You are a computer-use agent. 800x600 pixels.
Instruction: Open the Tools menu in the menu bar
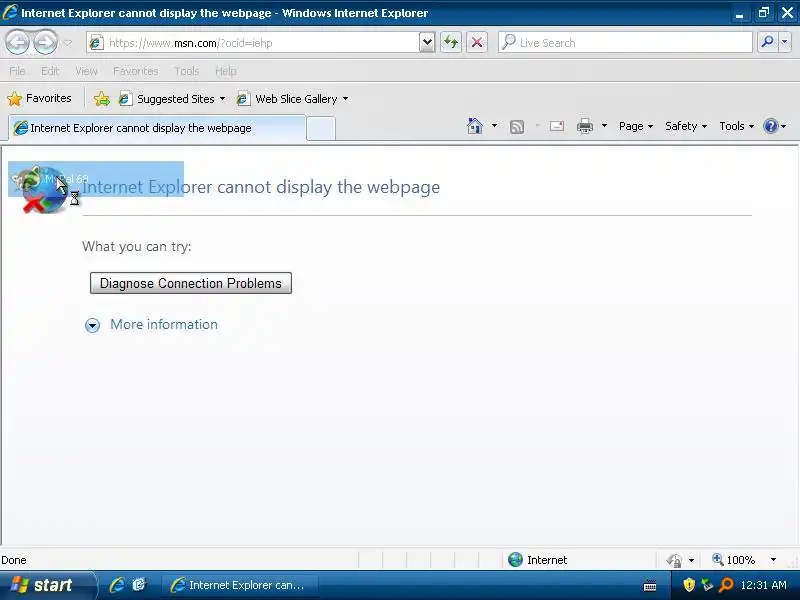186,71
